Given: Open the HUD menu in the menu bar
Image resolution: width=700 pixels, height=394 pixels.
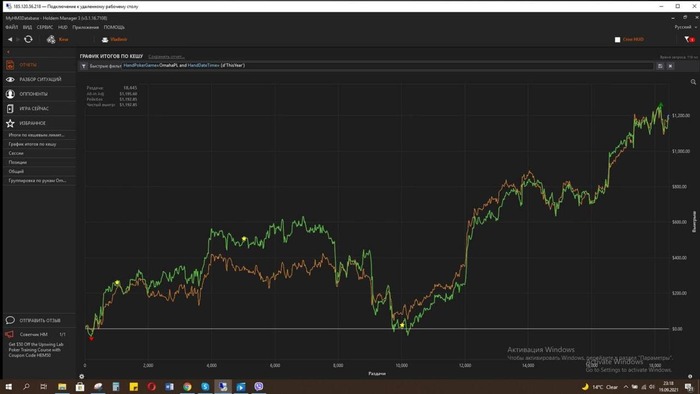Looking at the screenshot, I should tap(62, 27).
